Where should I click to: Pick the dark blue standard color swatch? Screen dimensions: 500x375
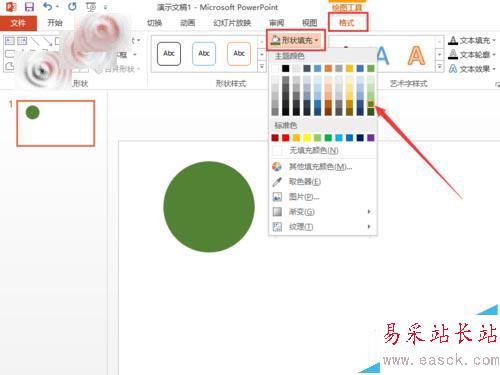(360, 138)
